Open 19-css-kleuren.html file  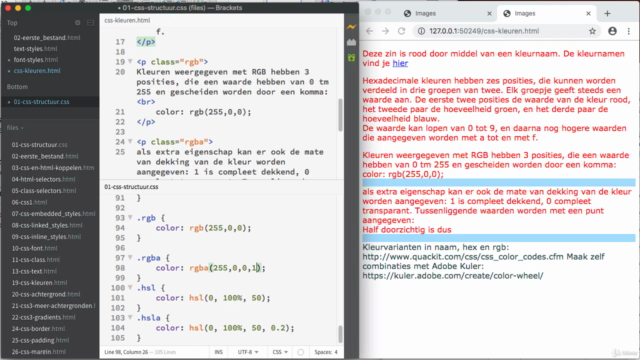[x=39, y=282]
